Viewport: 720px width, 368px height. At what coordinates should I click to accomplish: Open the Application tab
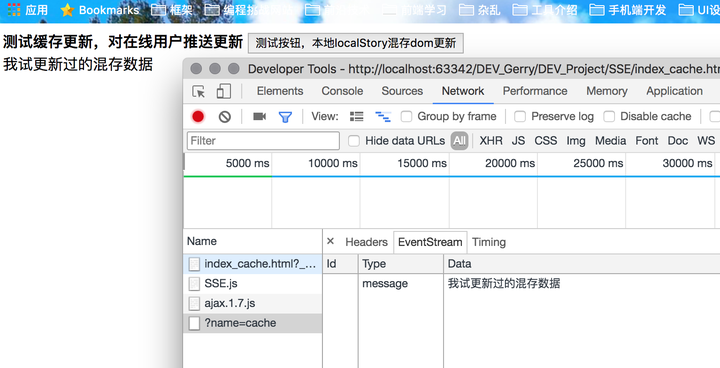click(674, 91)
